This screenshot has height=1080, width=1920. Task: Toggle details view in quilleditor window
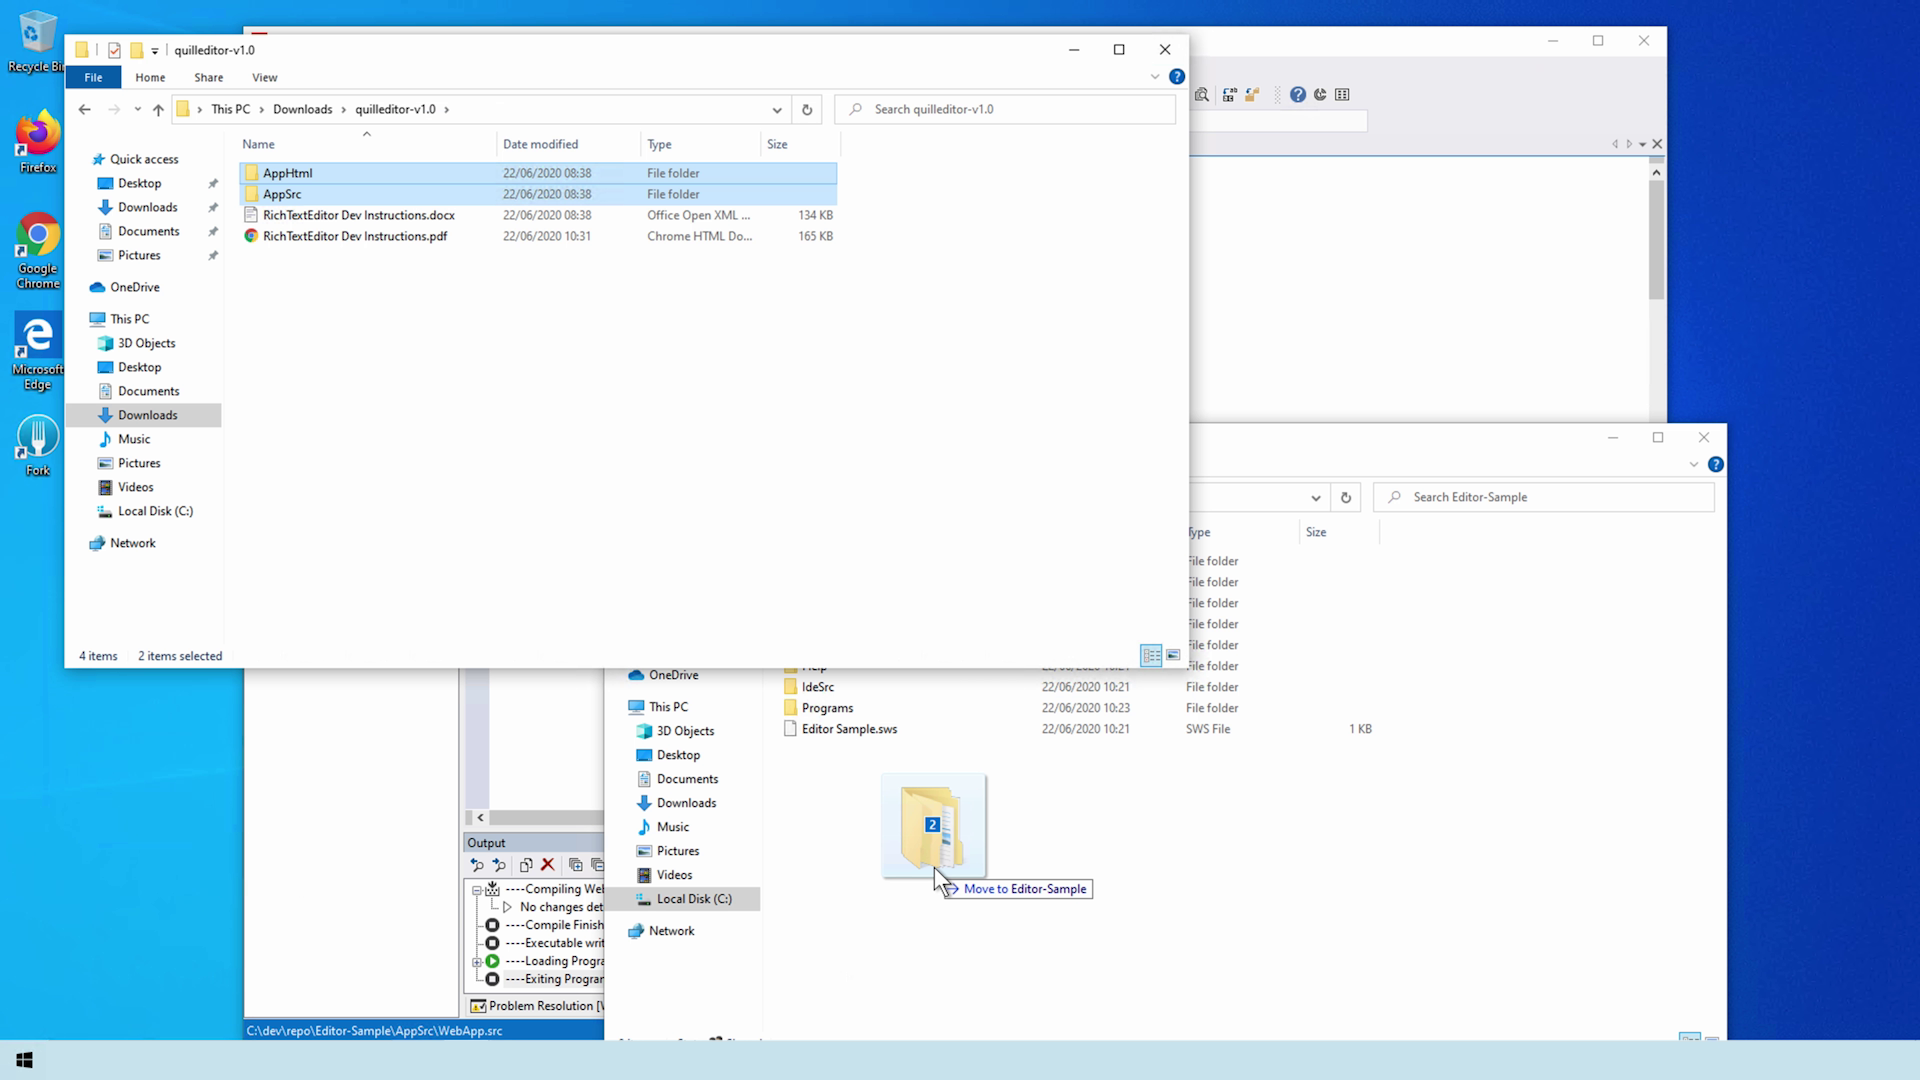[x=1151, y=656]
